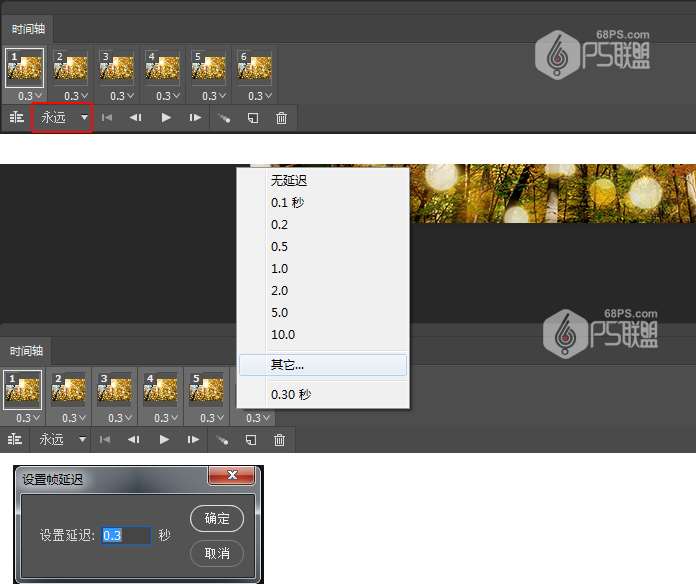Select frame 1 in lower timeline
Viewport: 696px width, 584px height.
coord(23,390)
